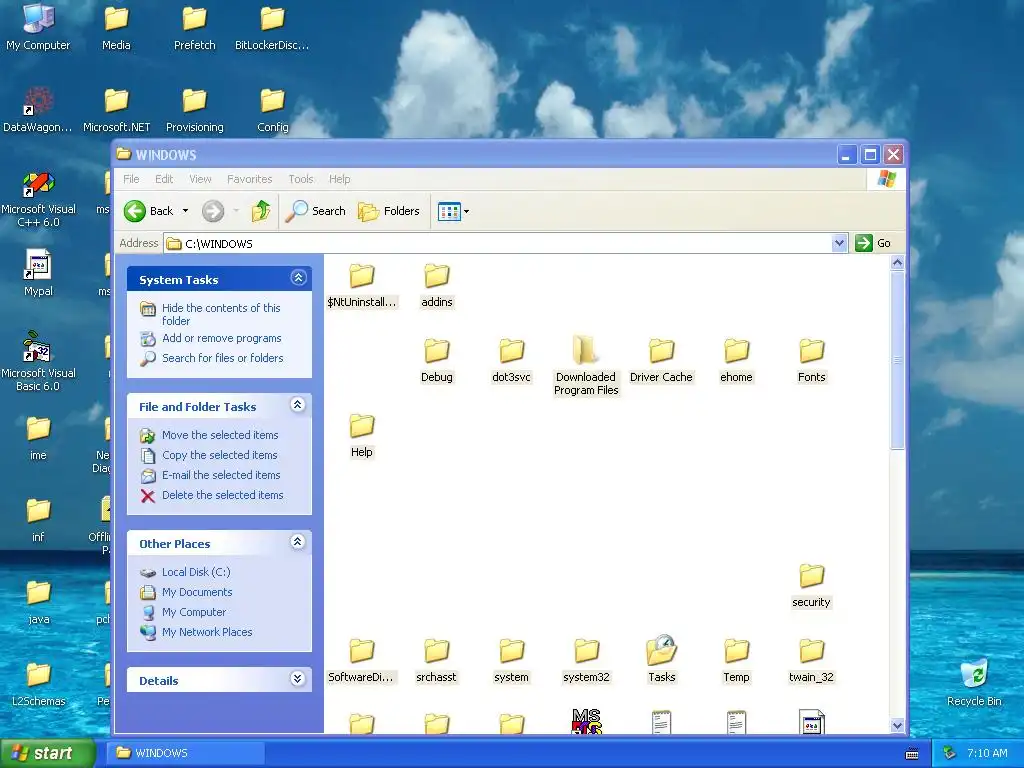
Task: Expand the Details panel
Action: 298,679
